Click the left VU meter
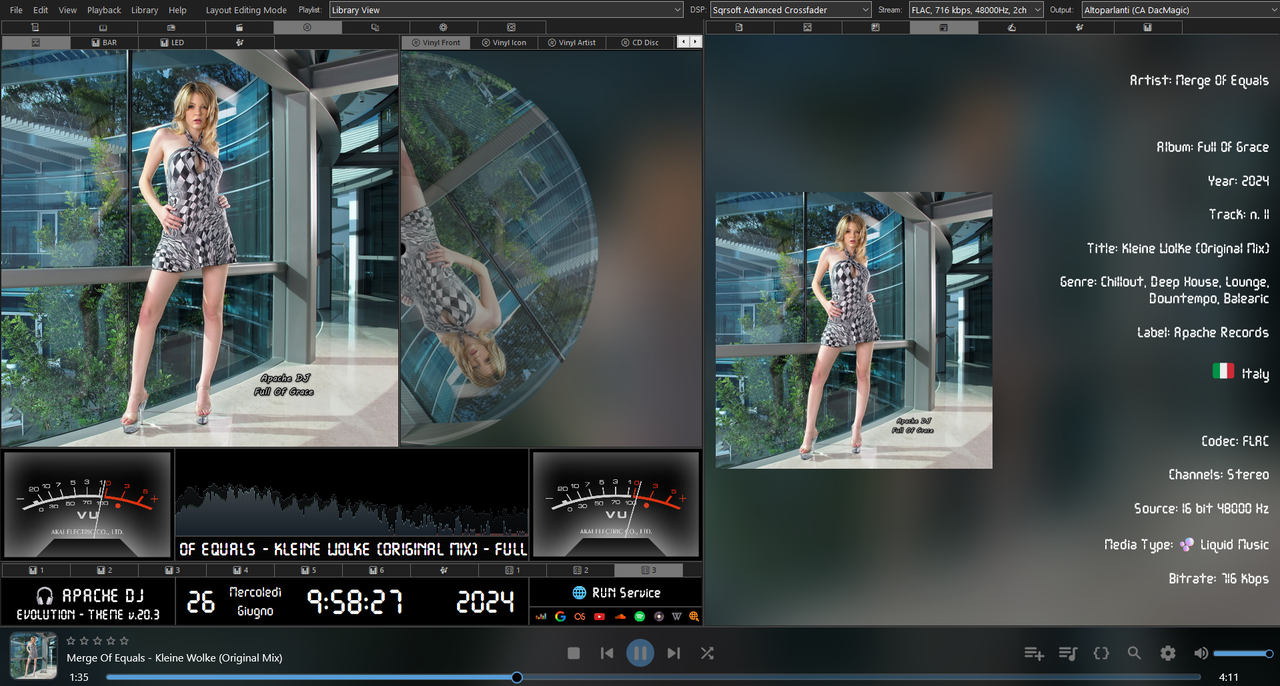The height and width of the screenshot is (686, 1280). [x=87, y=504]
